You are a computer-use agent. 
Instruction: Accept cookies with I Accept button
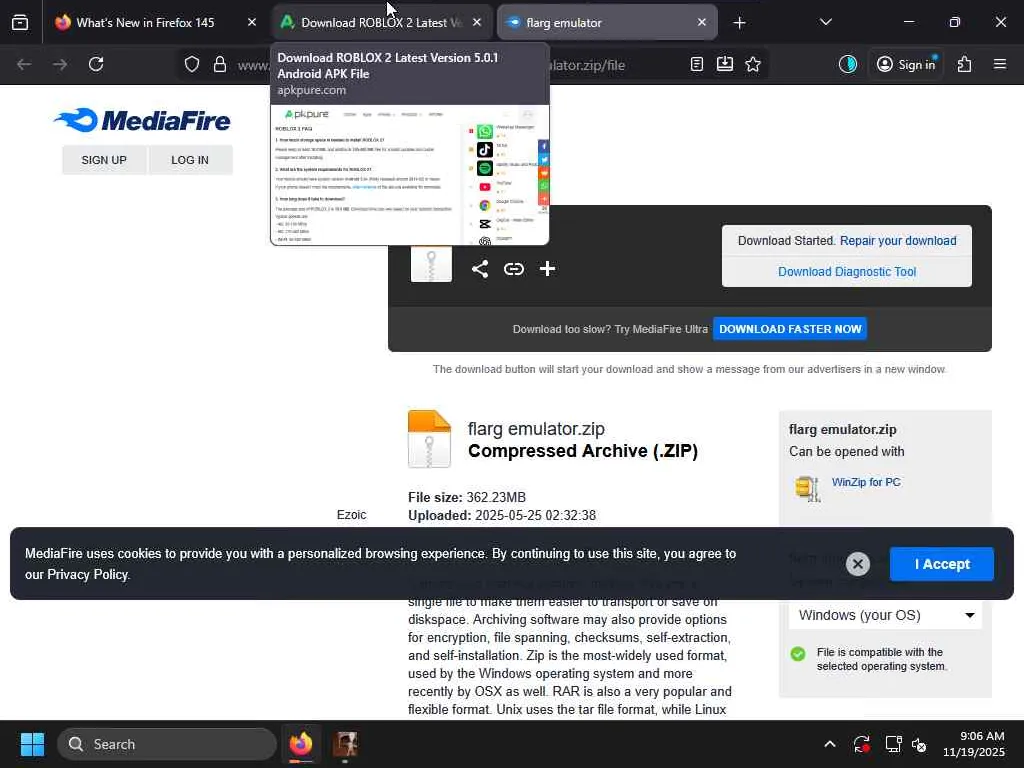pos(942,564)
